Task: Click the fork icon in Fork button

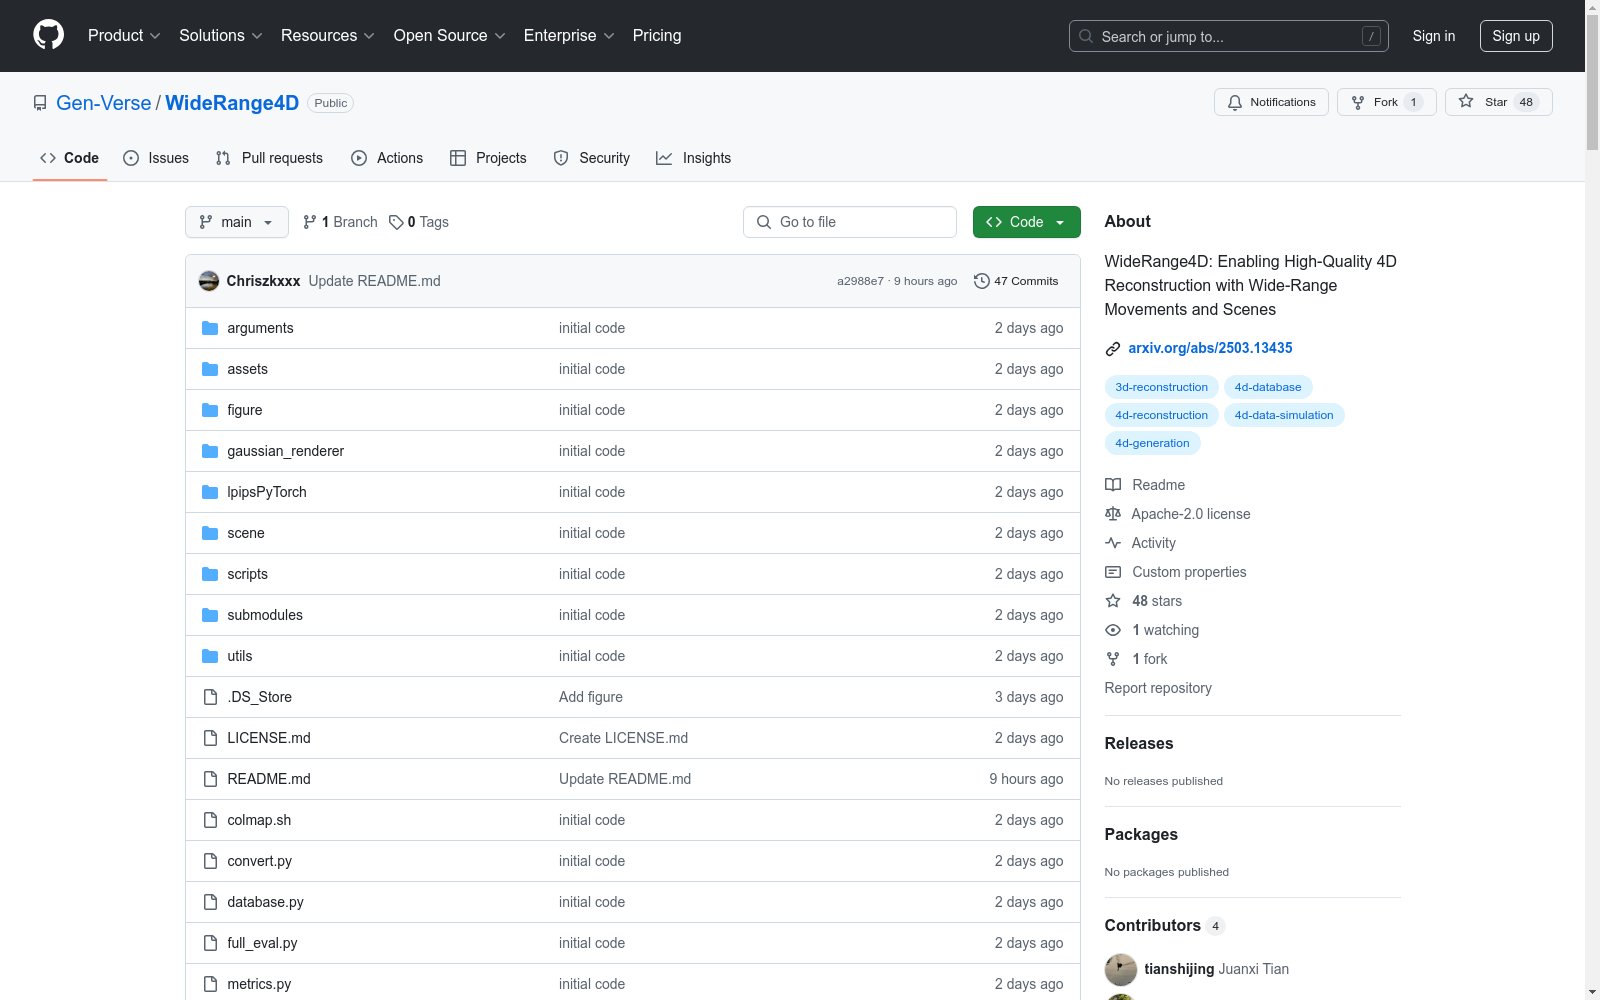Action: [x=1358, y=102]
